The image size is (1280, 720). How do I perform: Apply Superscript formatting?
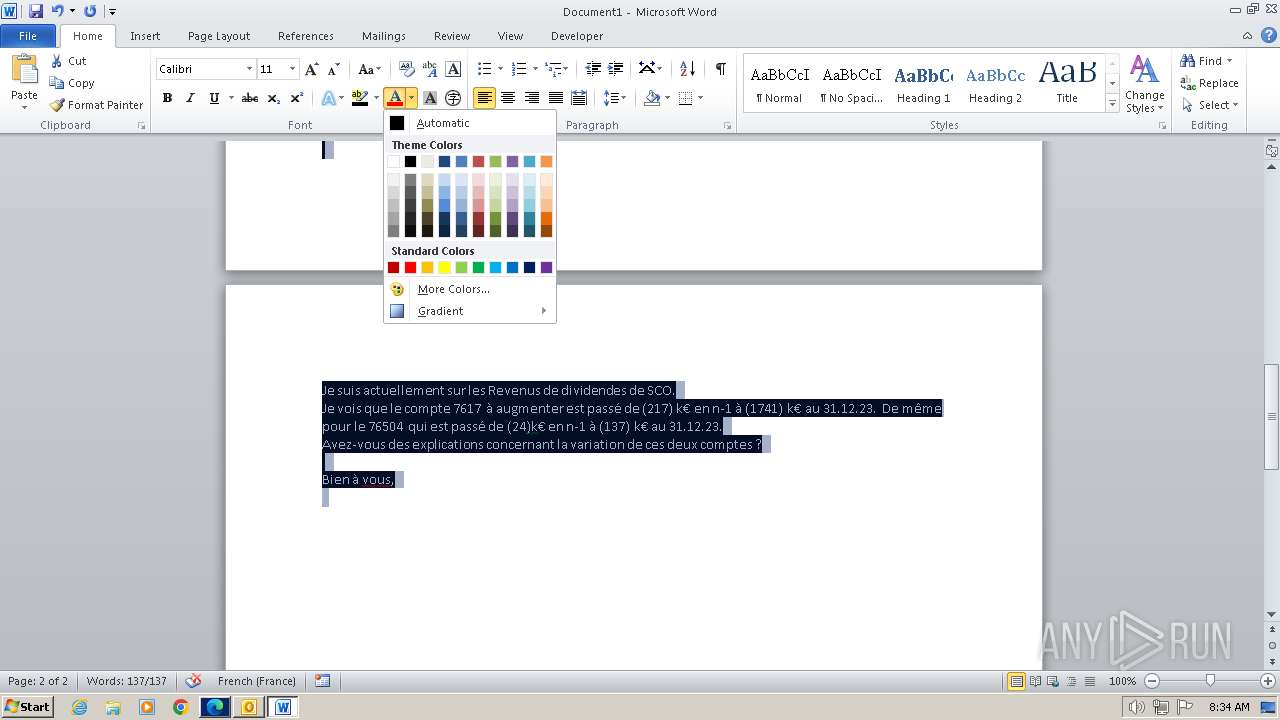point(297,98)
